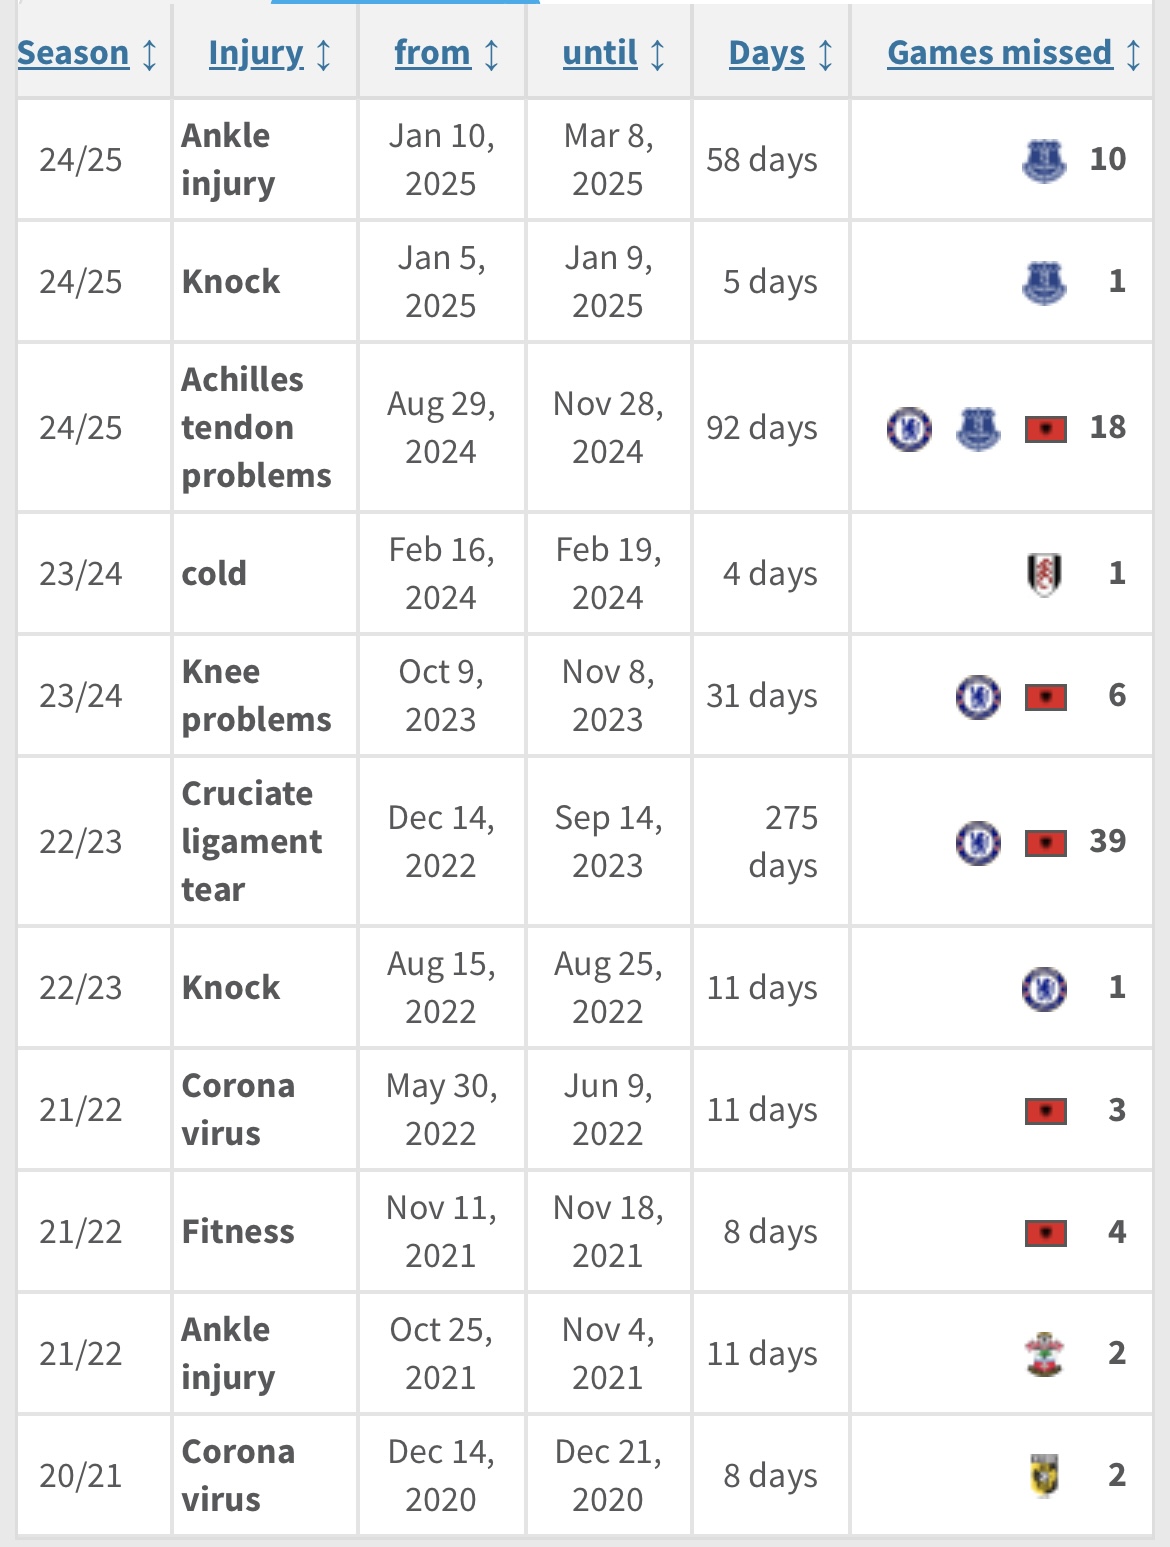Click Albania flag in Knee problems row
This screenshot has height=1547, width=1170.
[x=1045, y=697]
